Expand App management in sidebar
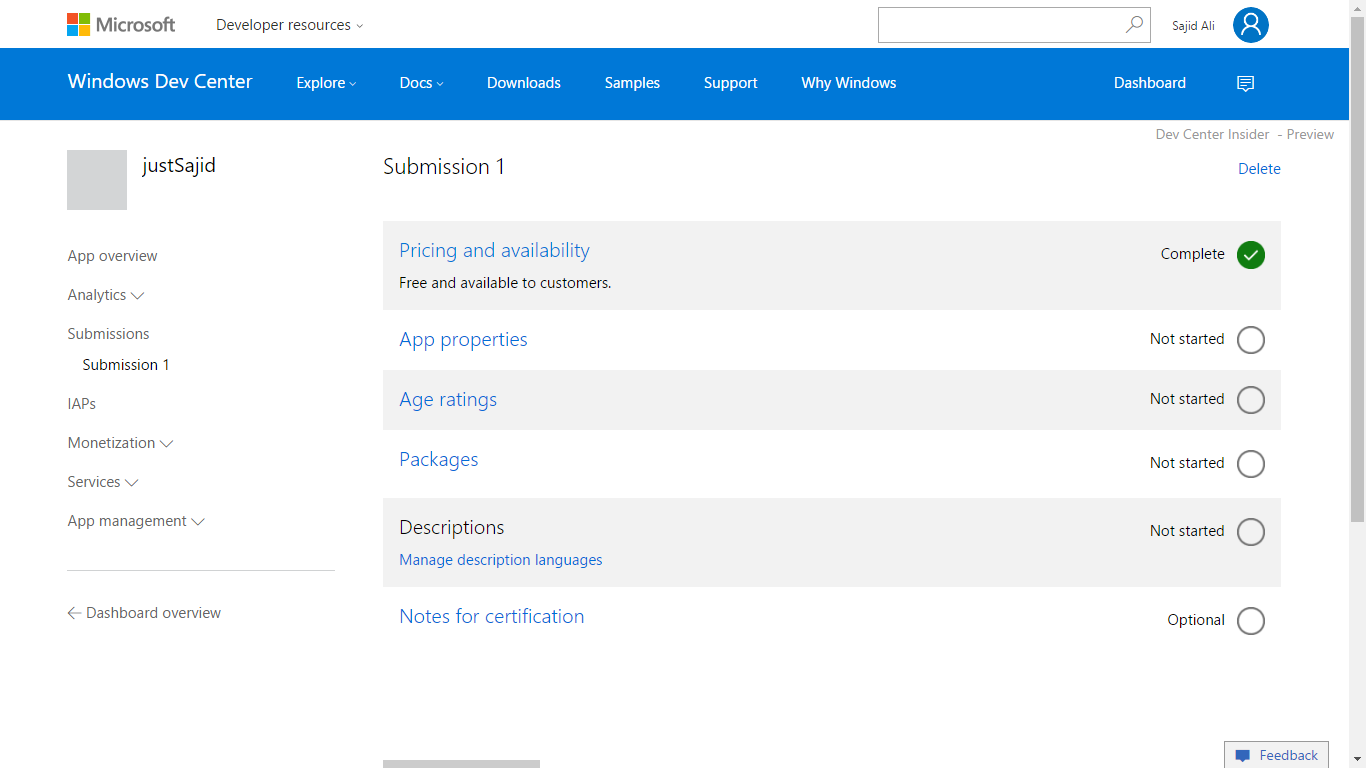Viewport: 1366px width, 768px height. pos(136,521)
